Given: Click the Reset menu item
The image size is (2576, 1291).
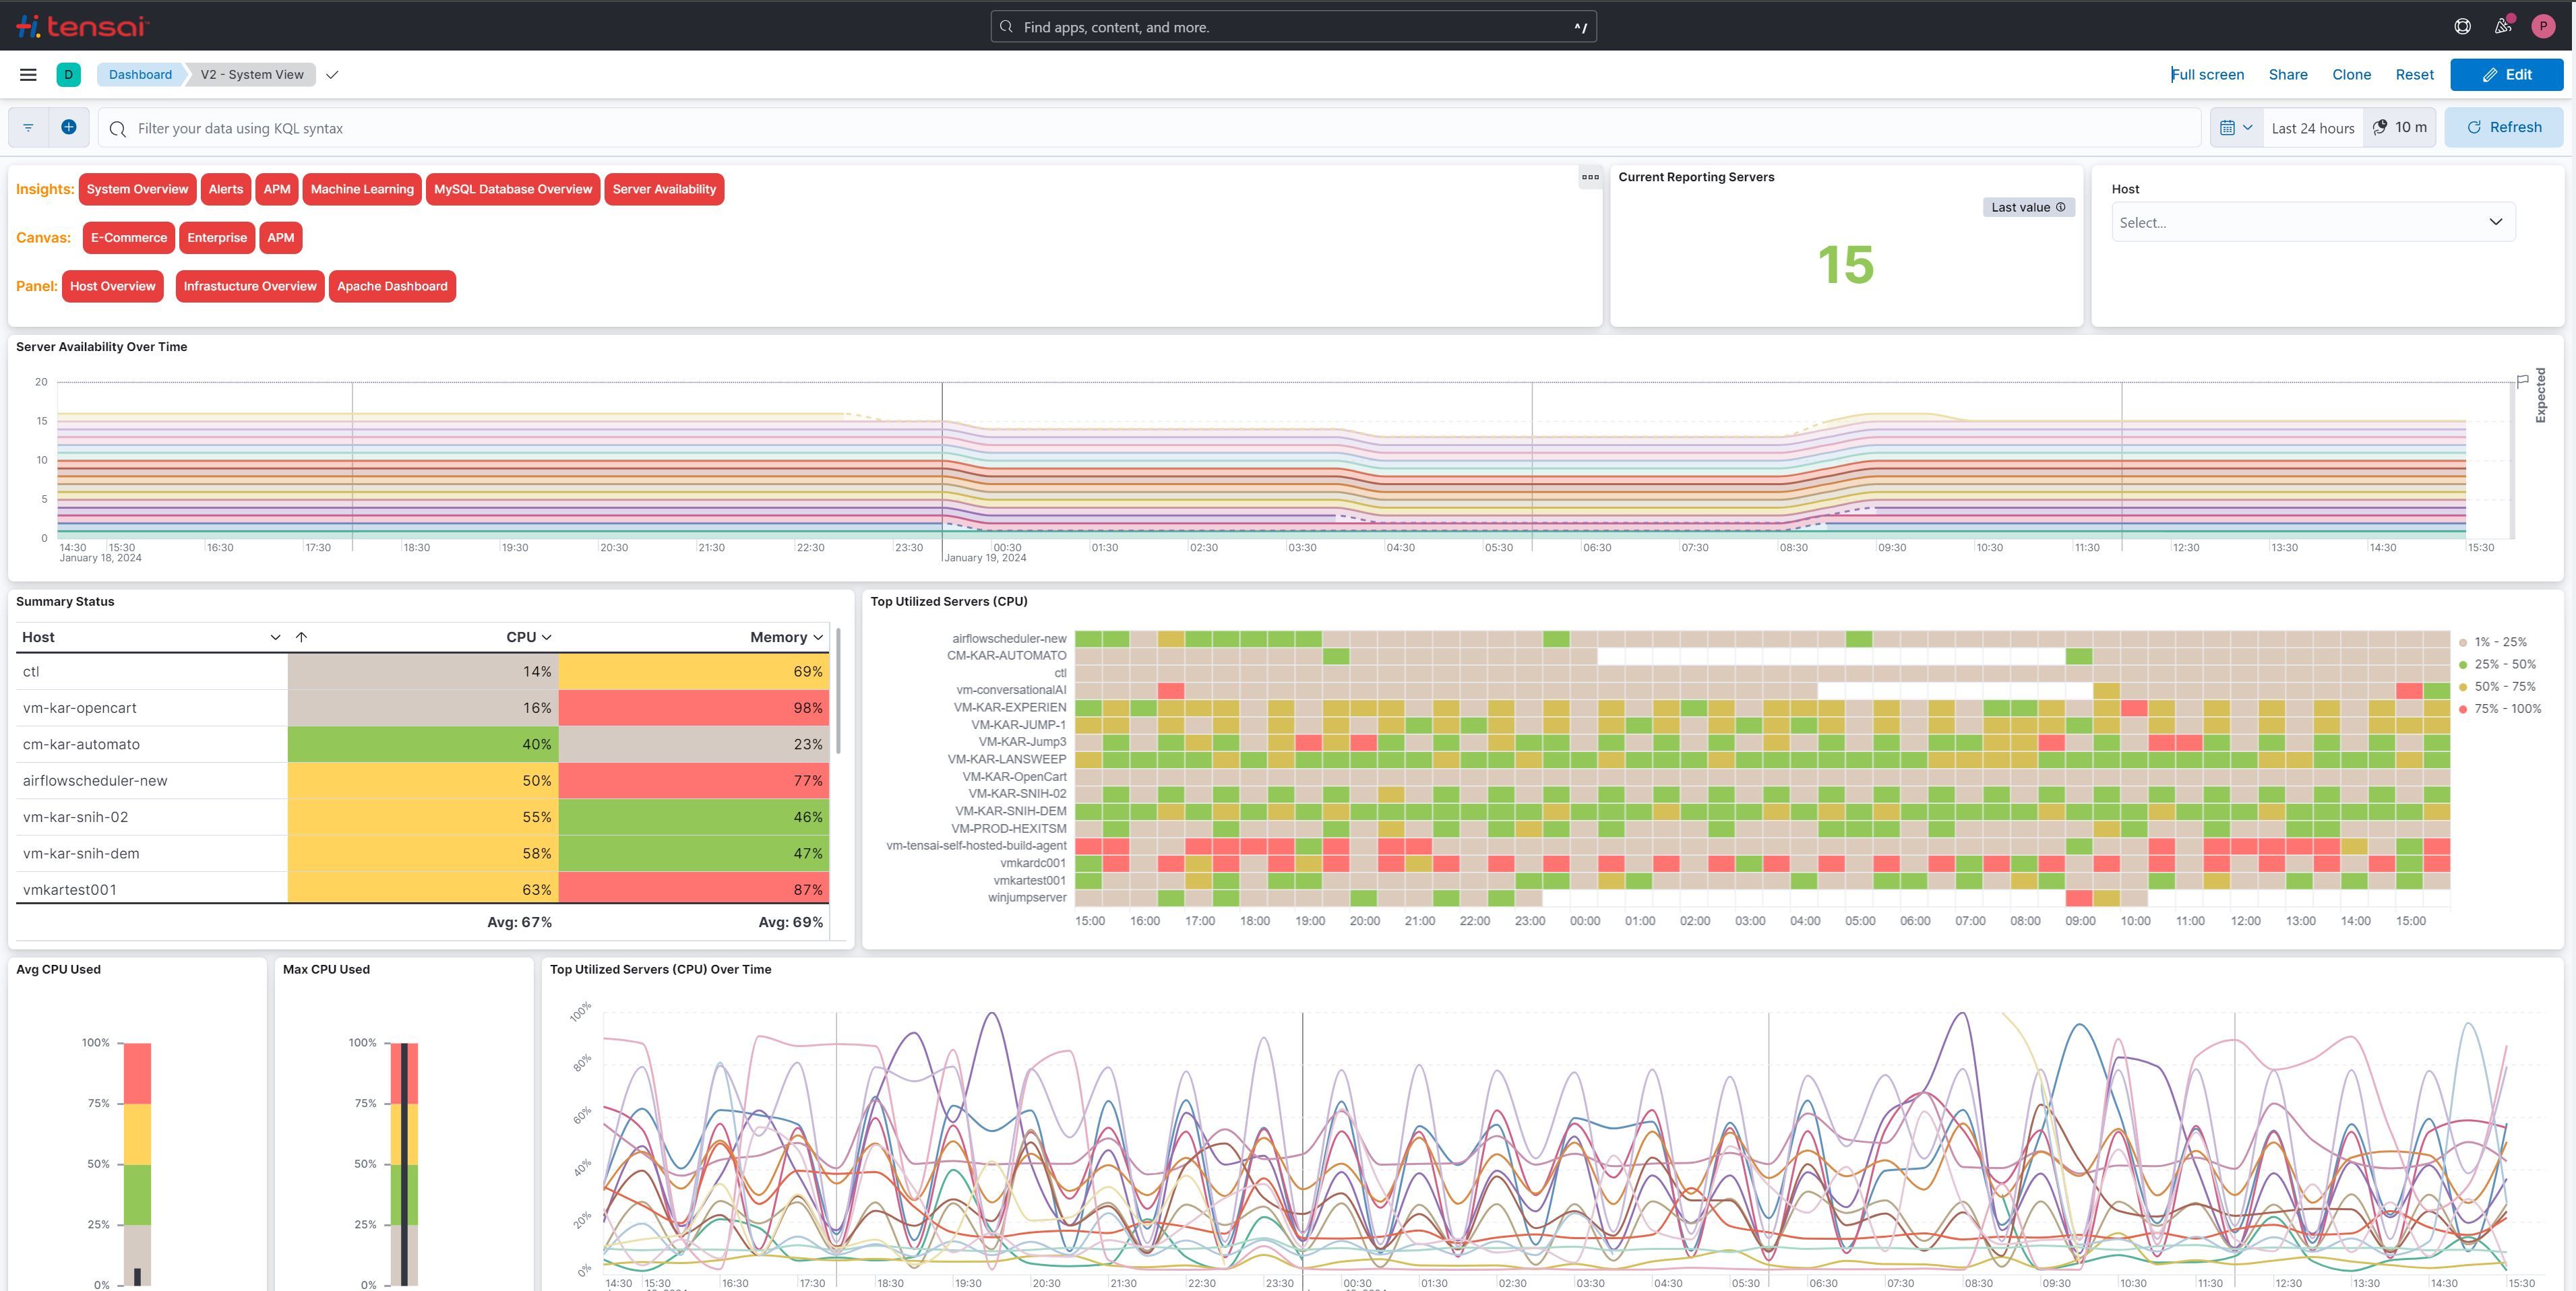Looking at the screenshot, I should (x=2414, y=74).
